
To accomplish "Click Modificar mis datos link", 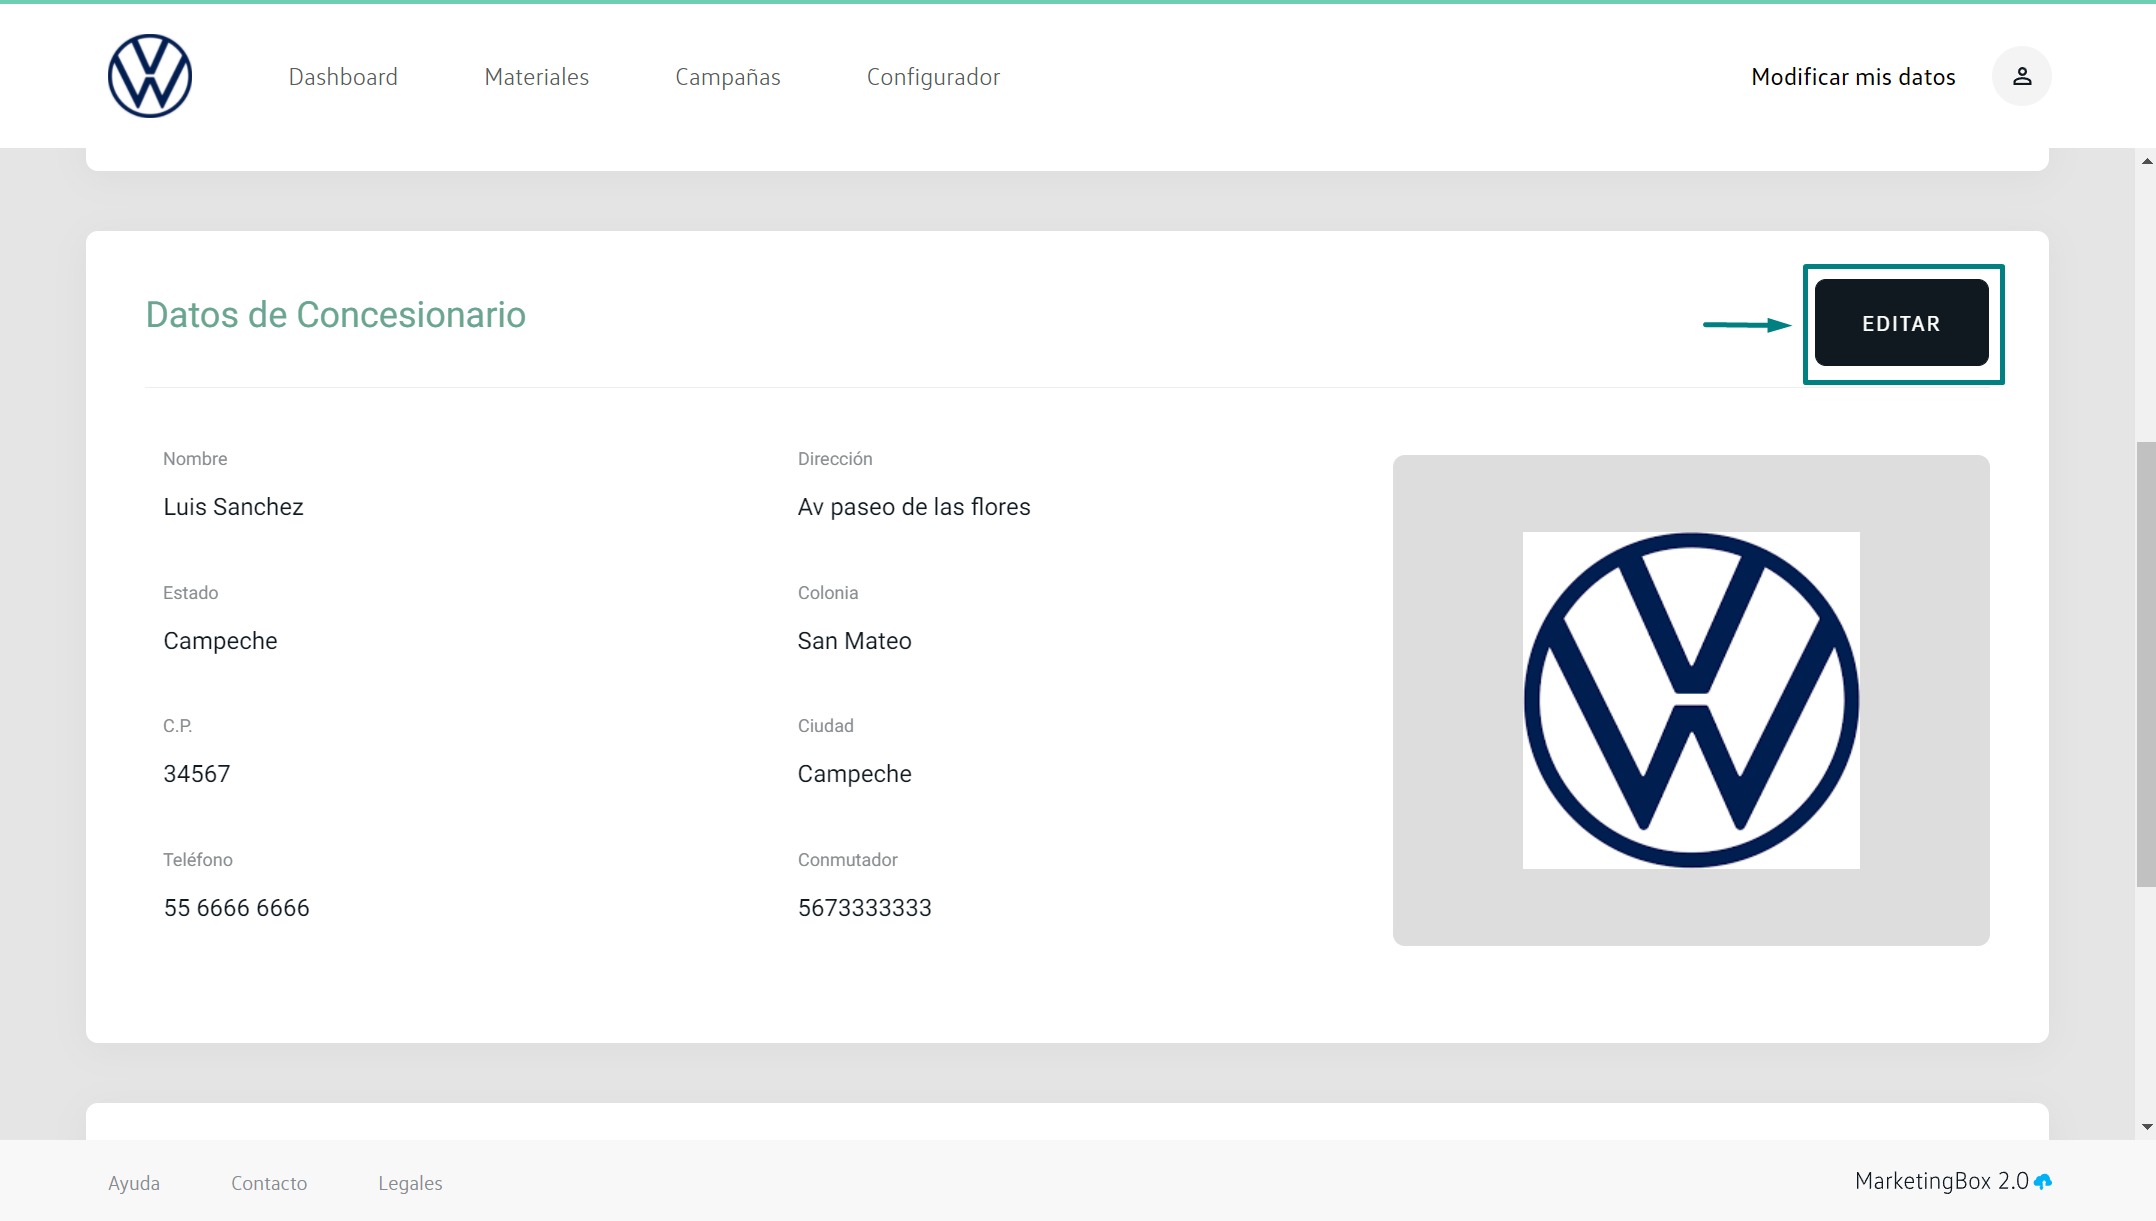I will pos(1853,77).
